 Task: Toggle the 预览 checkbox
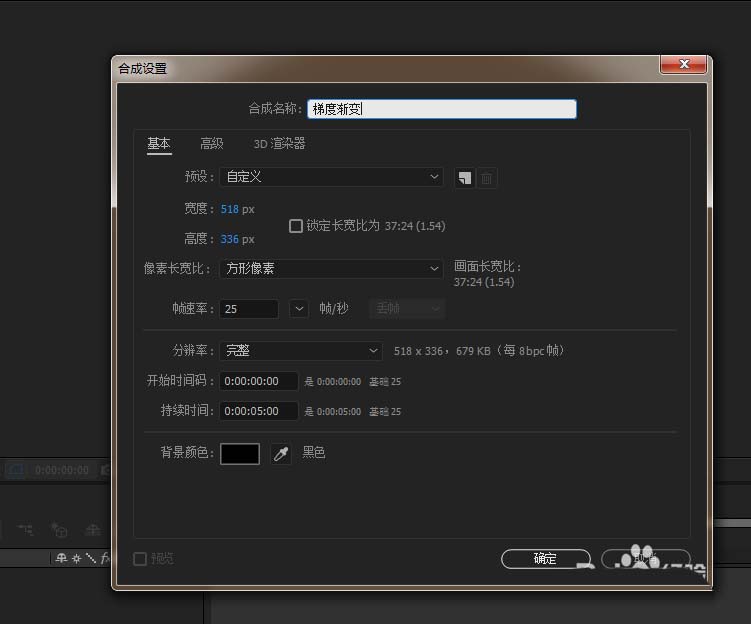[140, 558]
